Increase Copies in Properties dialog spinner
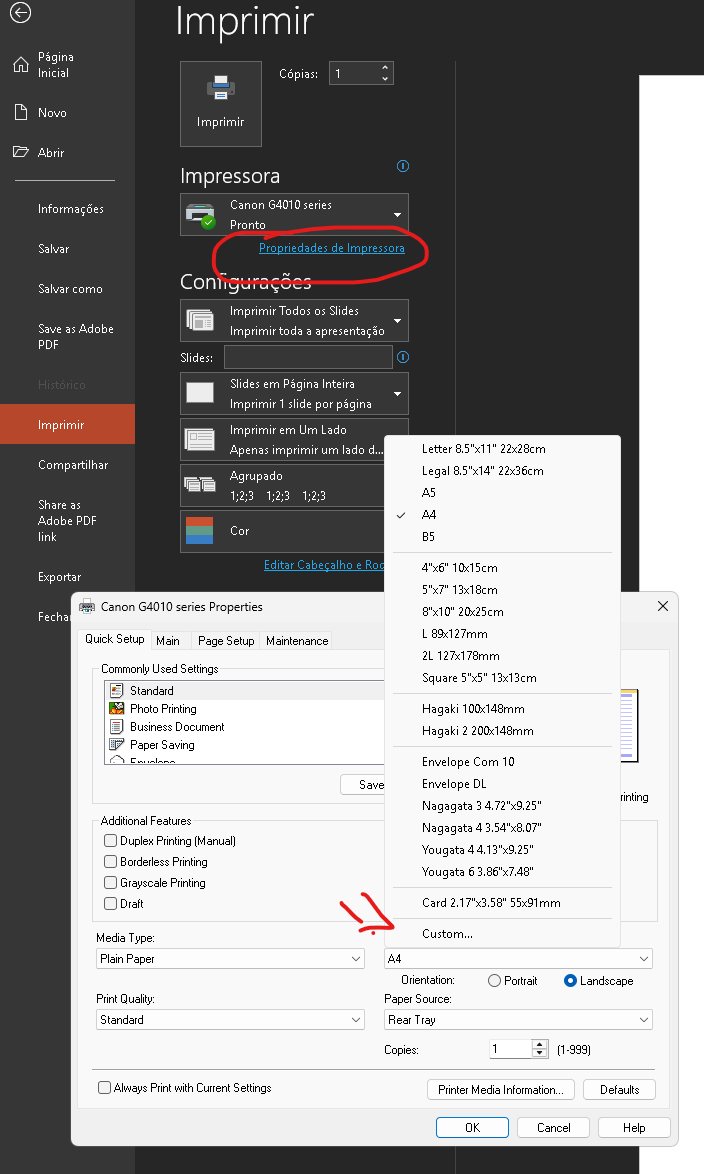Image resolution: width=704 pixels, height=1174 pixels. [540, 1044]
